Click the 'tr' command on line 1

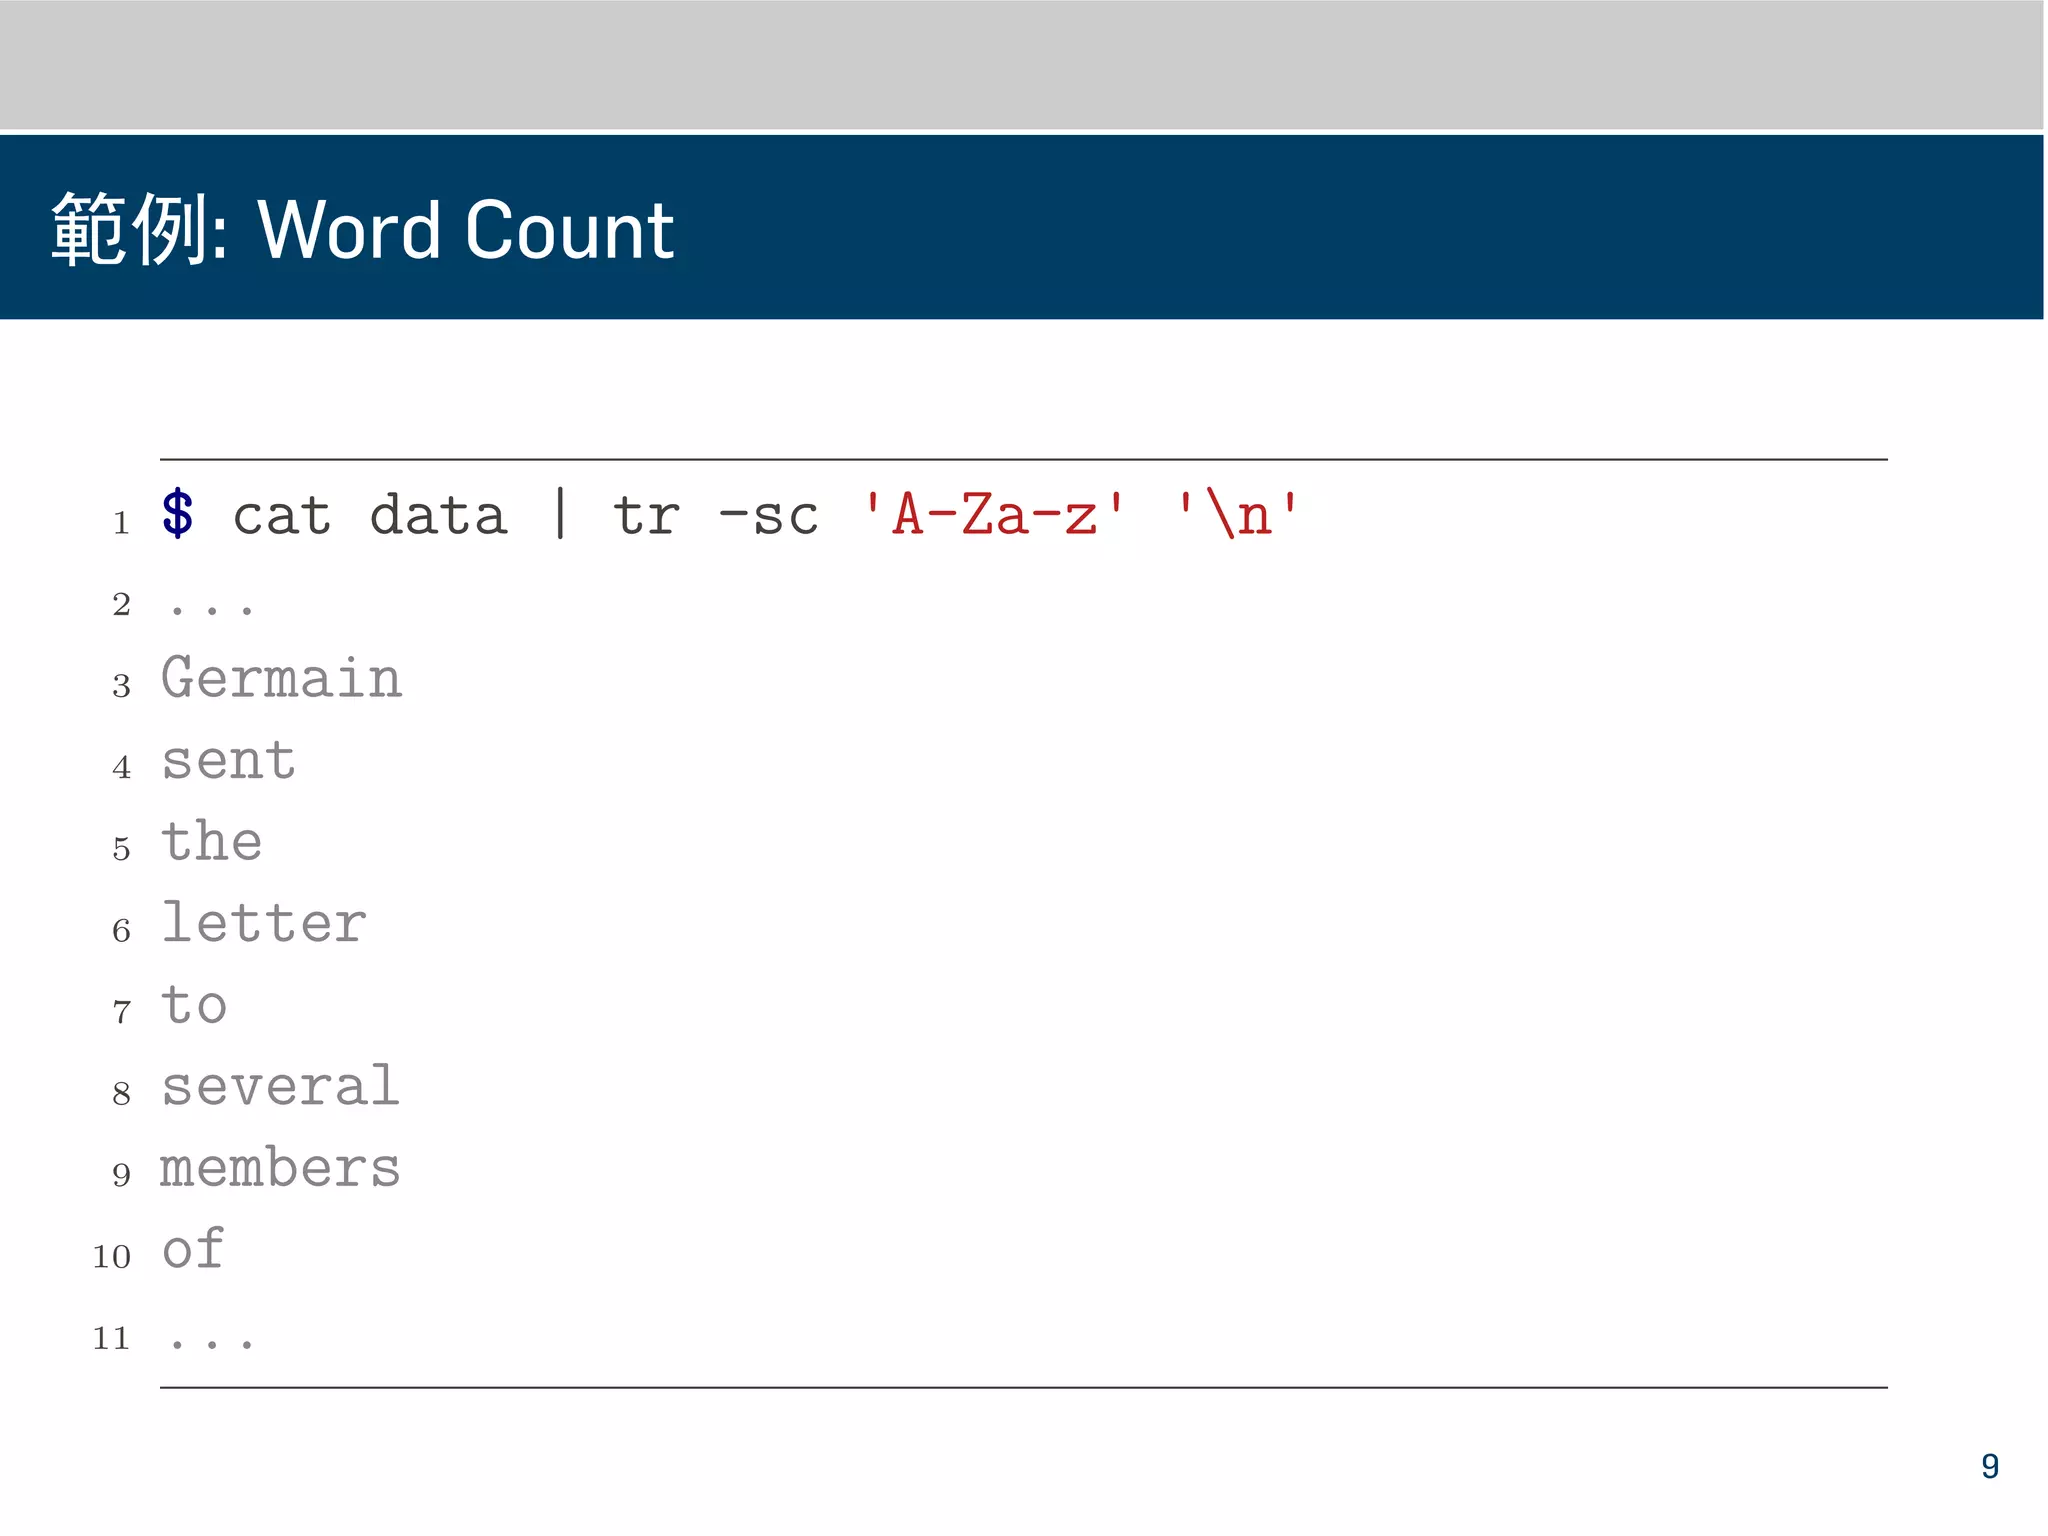pyautogui.click(x=646, y=516)
